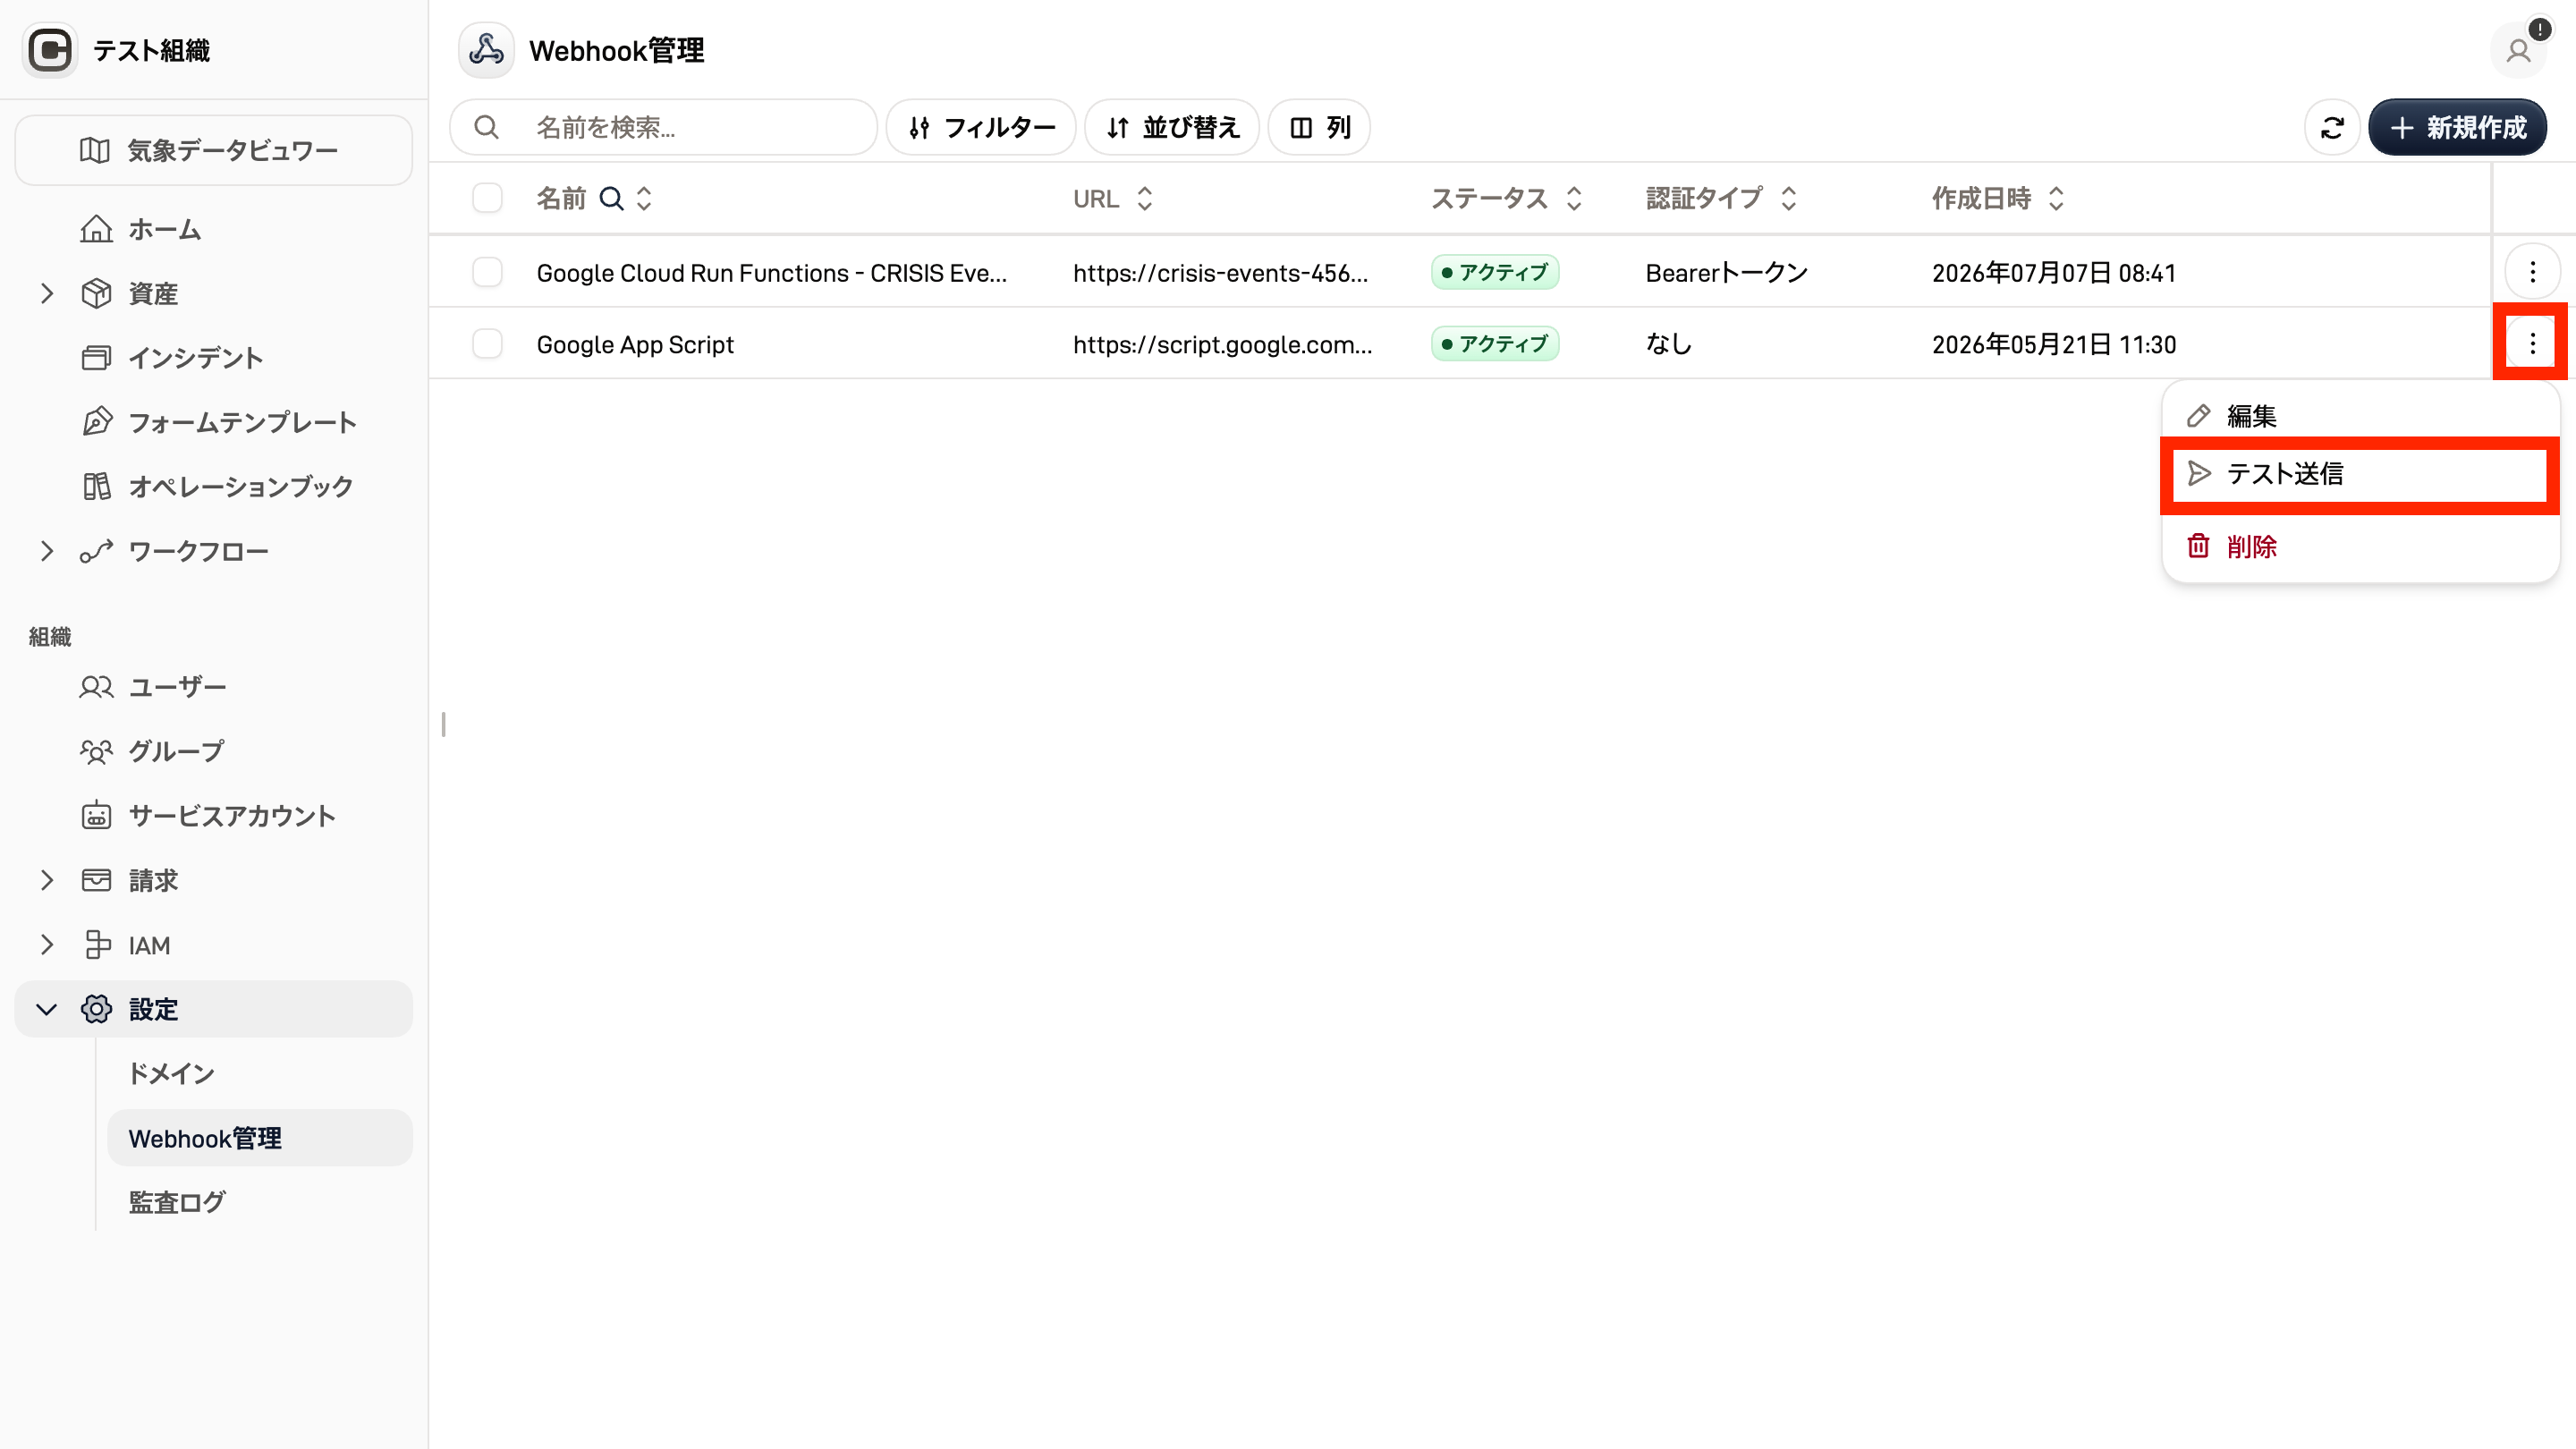Click the refresh icon button
Screen dimensions: 2576x1449
coord(2332,127)
